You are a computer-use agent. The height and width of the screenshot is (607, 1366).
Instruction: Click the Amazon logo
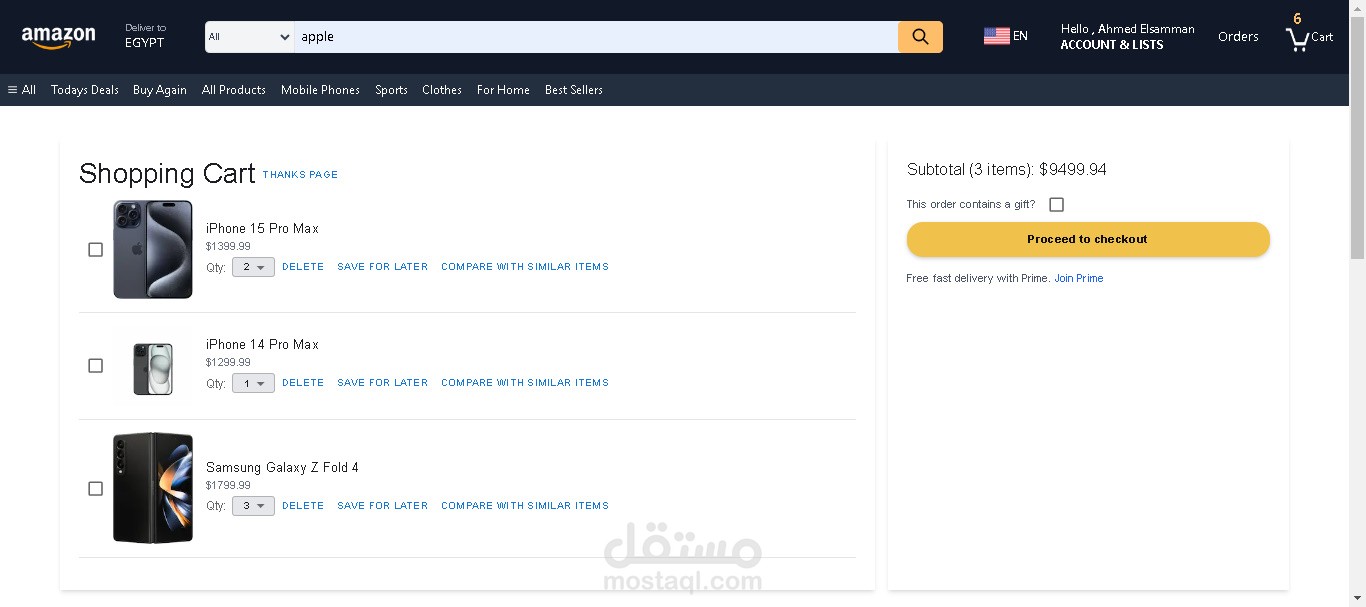(58, 37)
